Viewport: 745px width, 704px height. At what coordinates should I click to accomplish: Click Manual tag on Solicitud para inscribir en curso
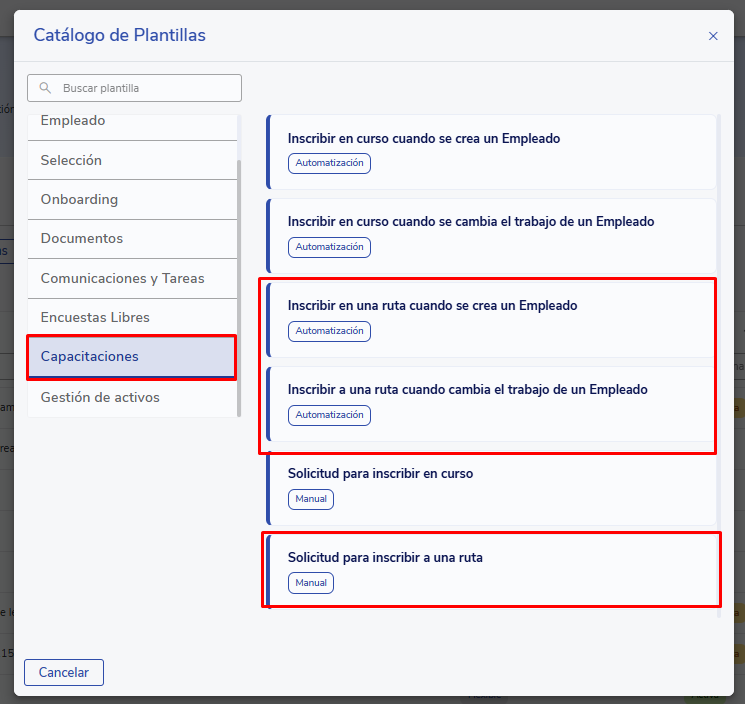311,498
